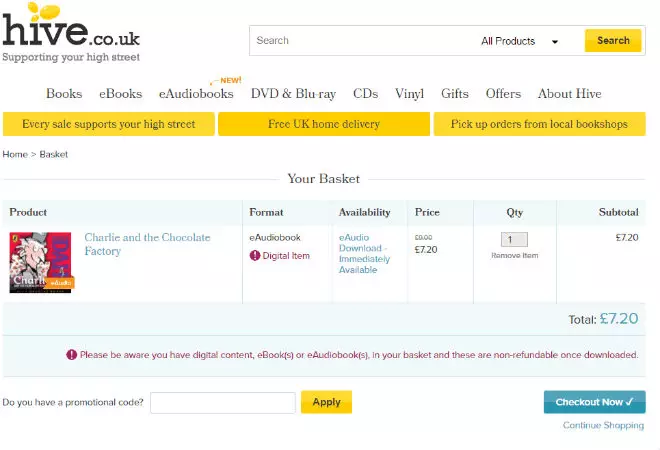Open the hive.co.uk logo homepage

(71, 25)
